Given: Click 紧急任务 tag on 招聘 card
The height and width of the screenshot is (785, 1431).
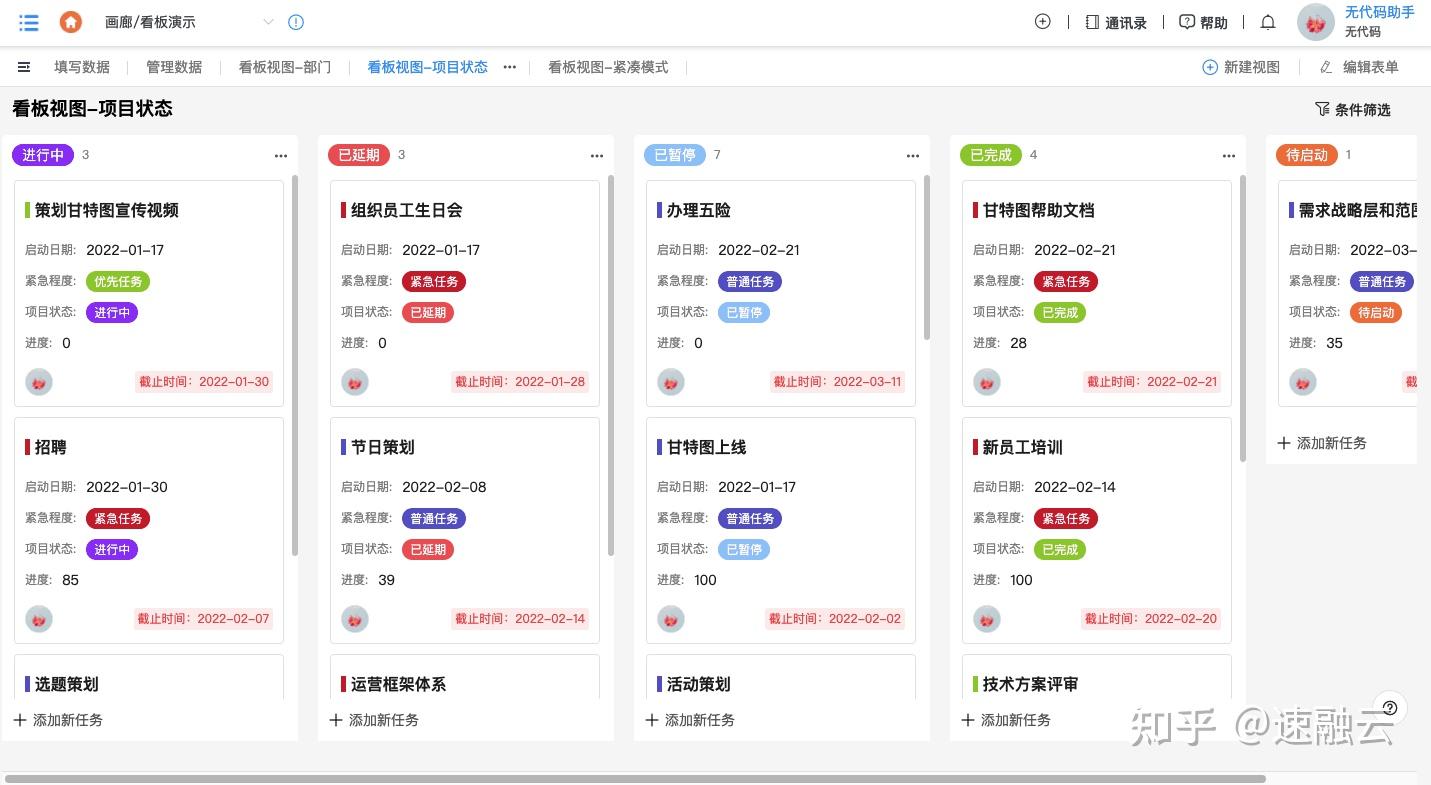Looking at the screenshot, I should coord(118,519).
